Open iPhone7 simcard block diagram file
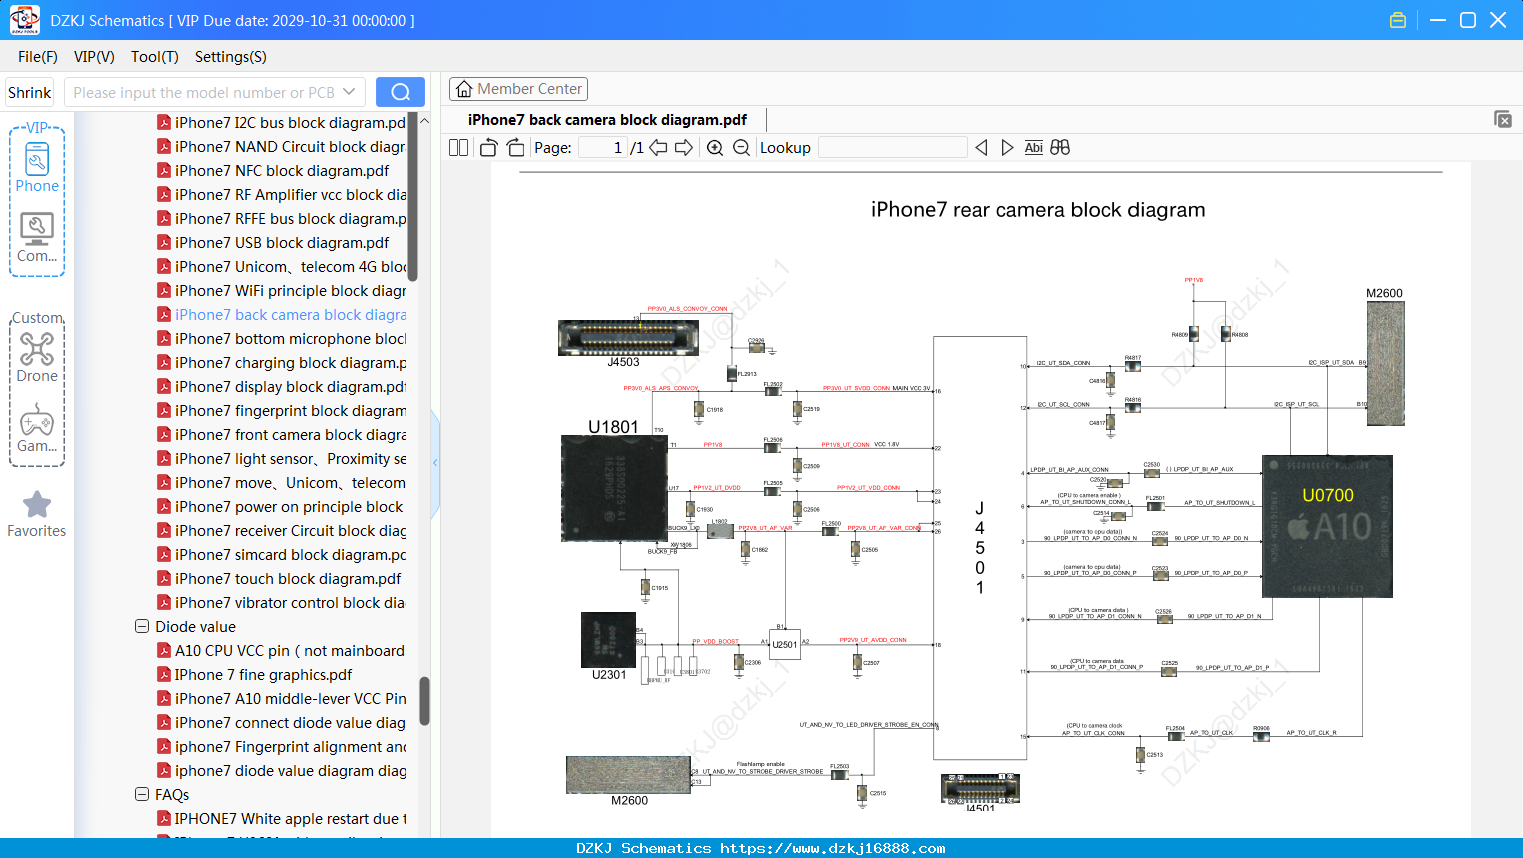This screenshot has width=1523, height=858. pyautogui.click(x=290, y=555)
